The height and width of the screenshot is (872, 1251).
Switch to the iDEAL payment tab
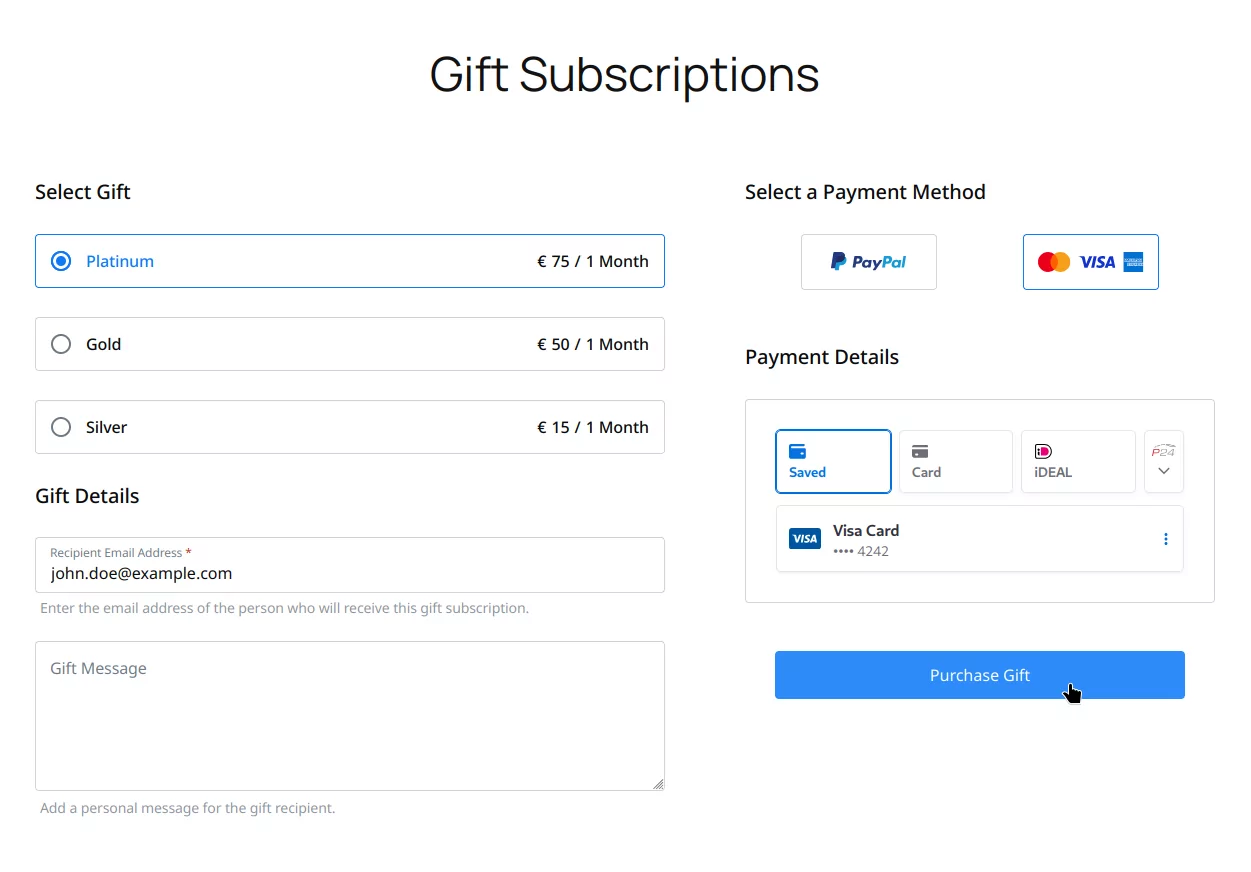click(x=1078, y=462)
